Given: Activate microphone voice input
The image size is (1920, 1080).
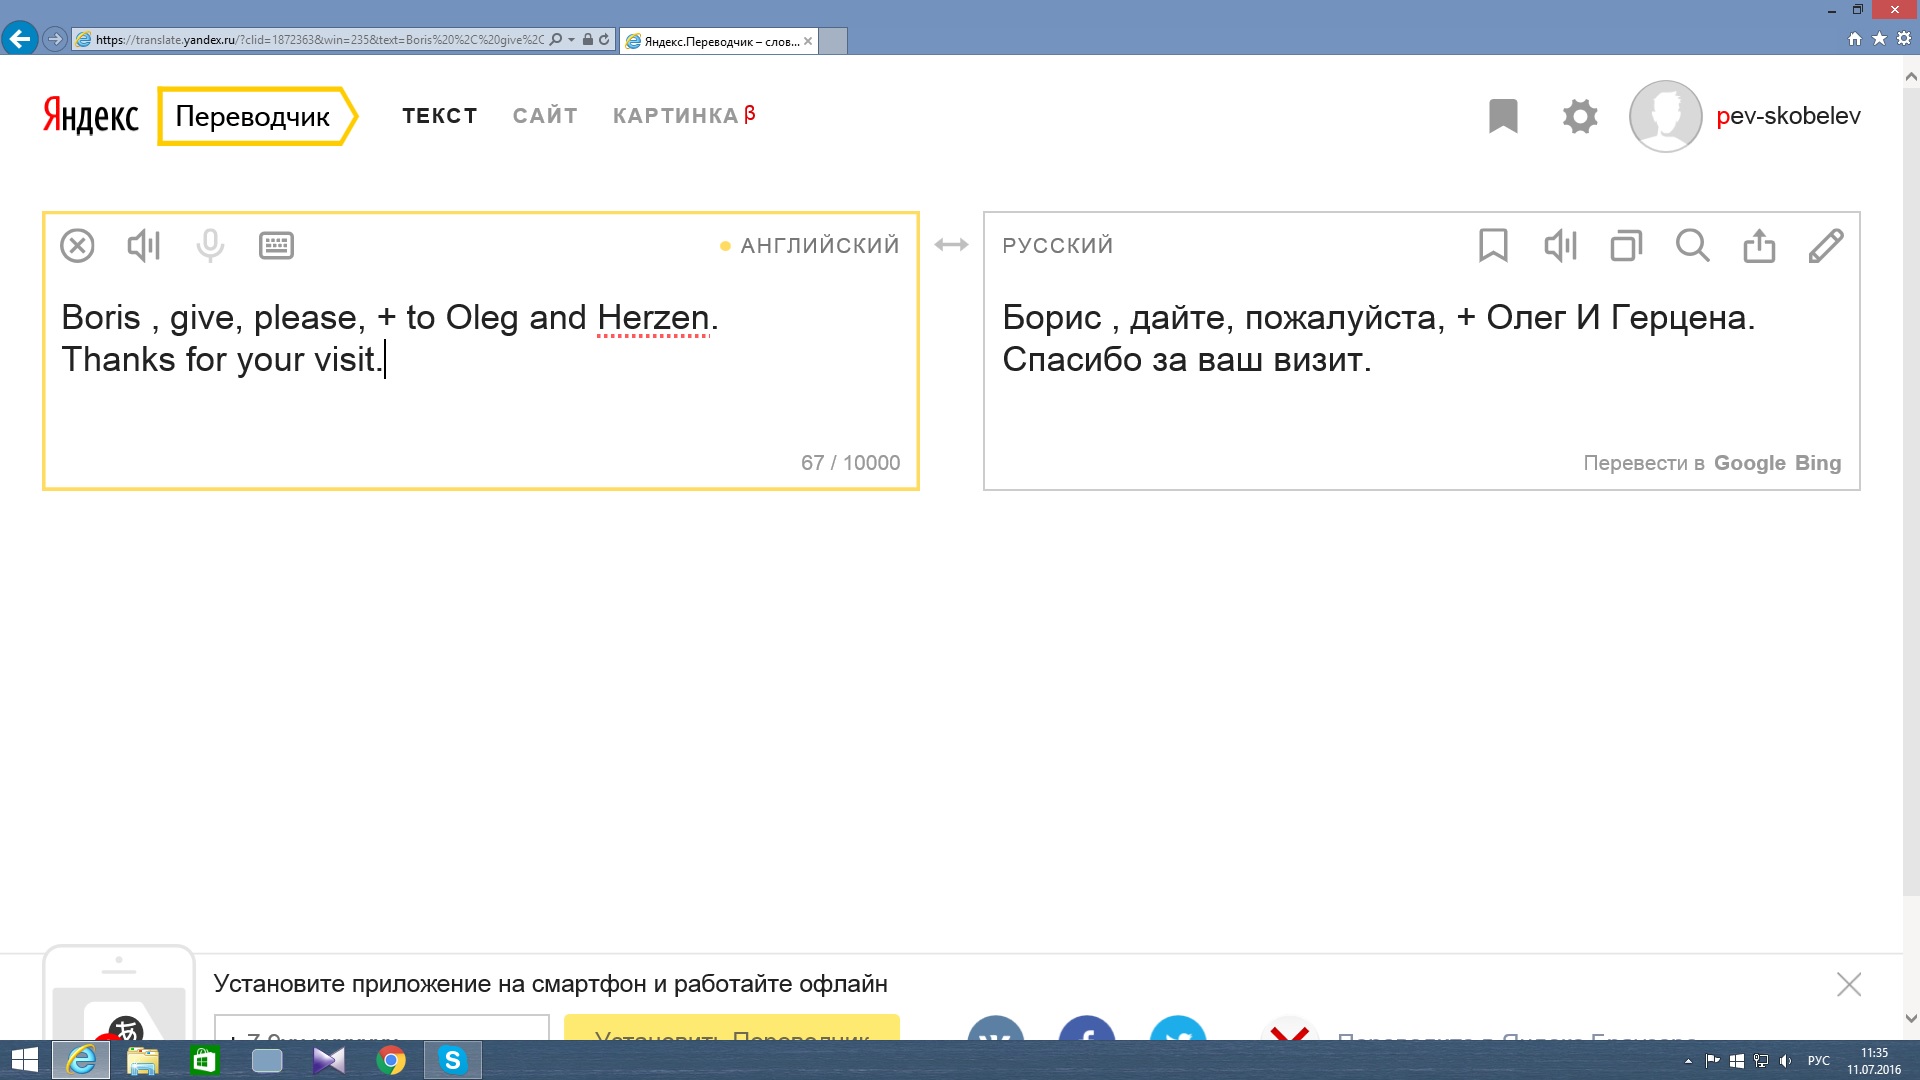Looking at the screenshot, I should 210,245.
